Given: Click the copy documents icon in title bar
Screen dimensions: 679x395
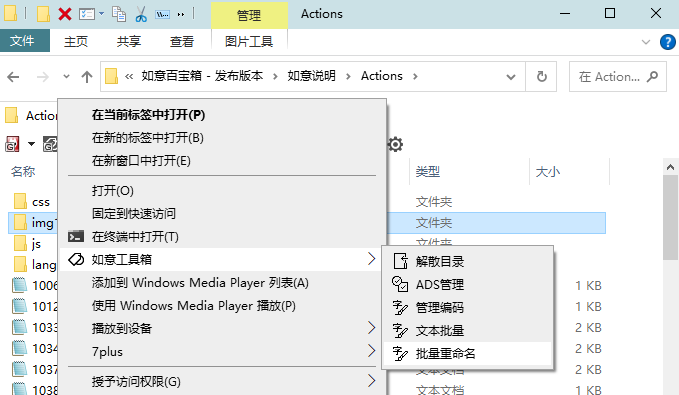Looking at the screenshot, I should coord(119,14).
